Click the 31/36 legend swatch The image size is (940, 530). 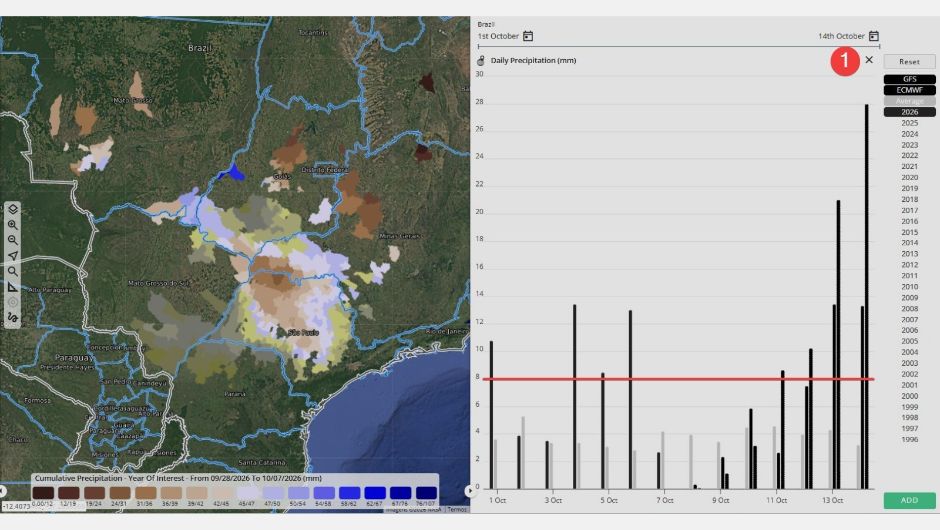(x=146, y=493)
